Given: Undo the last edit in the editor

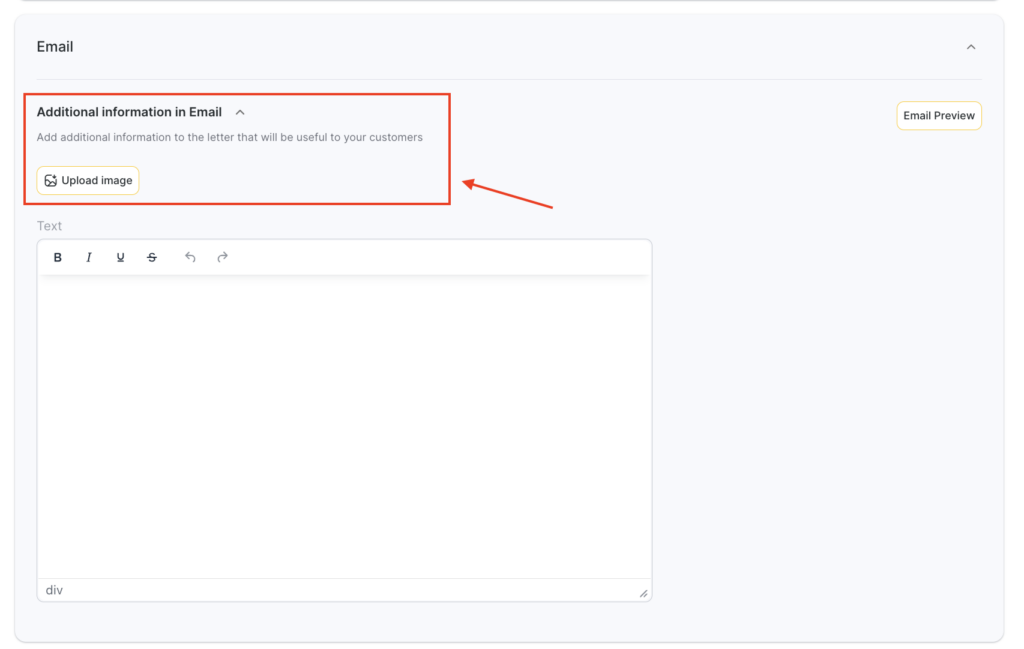Looking at the screenshot, I should coord(190,257).
